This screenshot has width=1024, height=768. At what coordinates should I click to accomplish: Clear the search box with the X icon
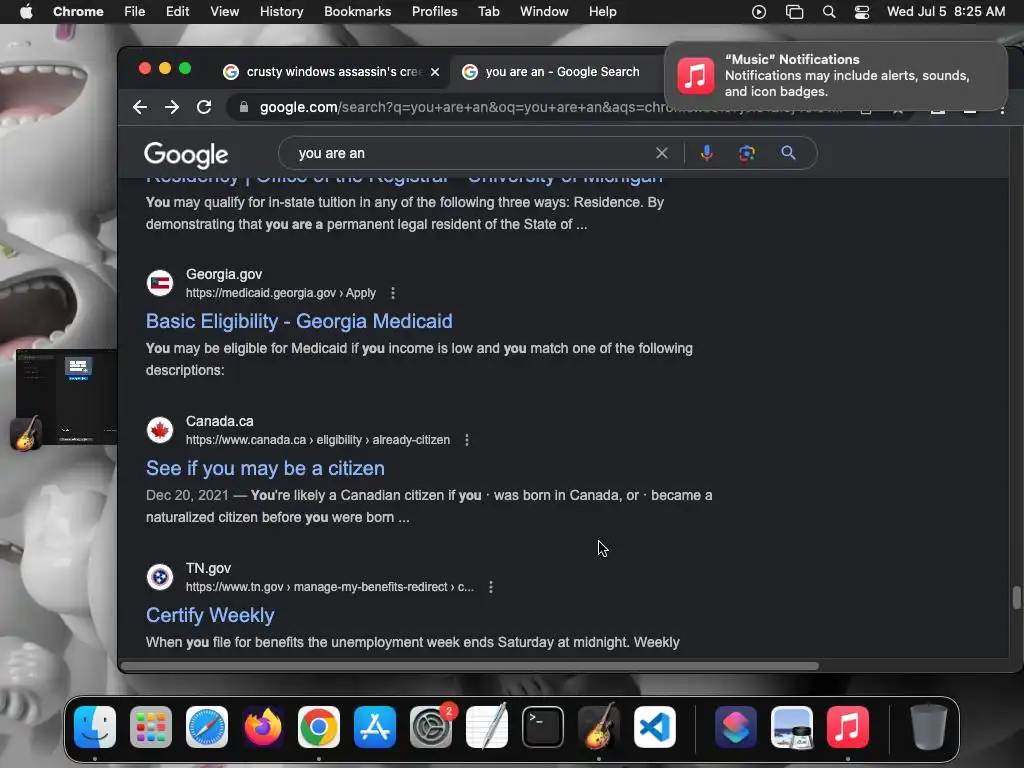coord(662,153)
